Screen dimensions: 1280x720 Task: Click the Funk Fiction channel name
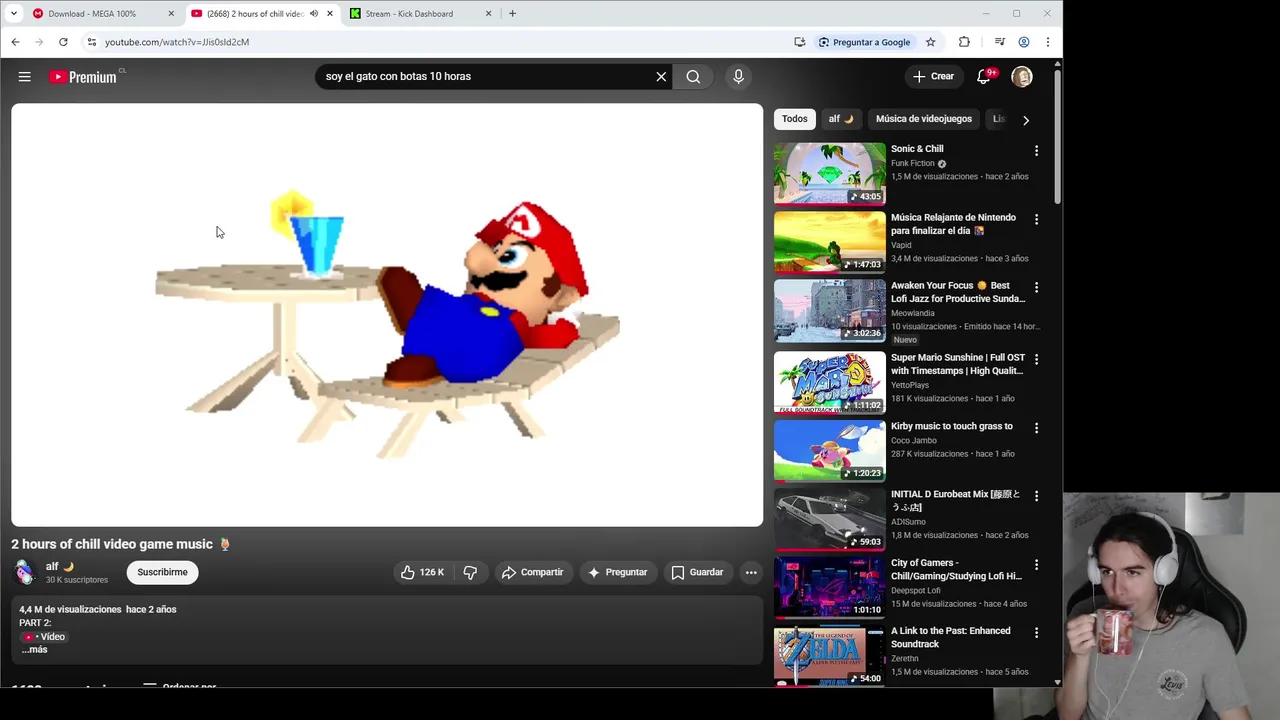pyautogui.click(x=913, y=163)
